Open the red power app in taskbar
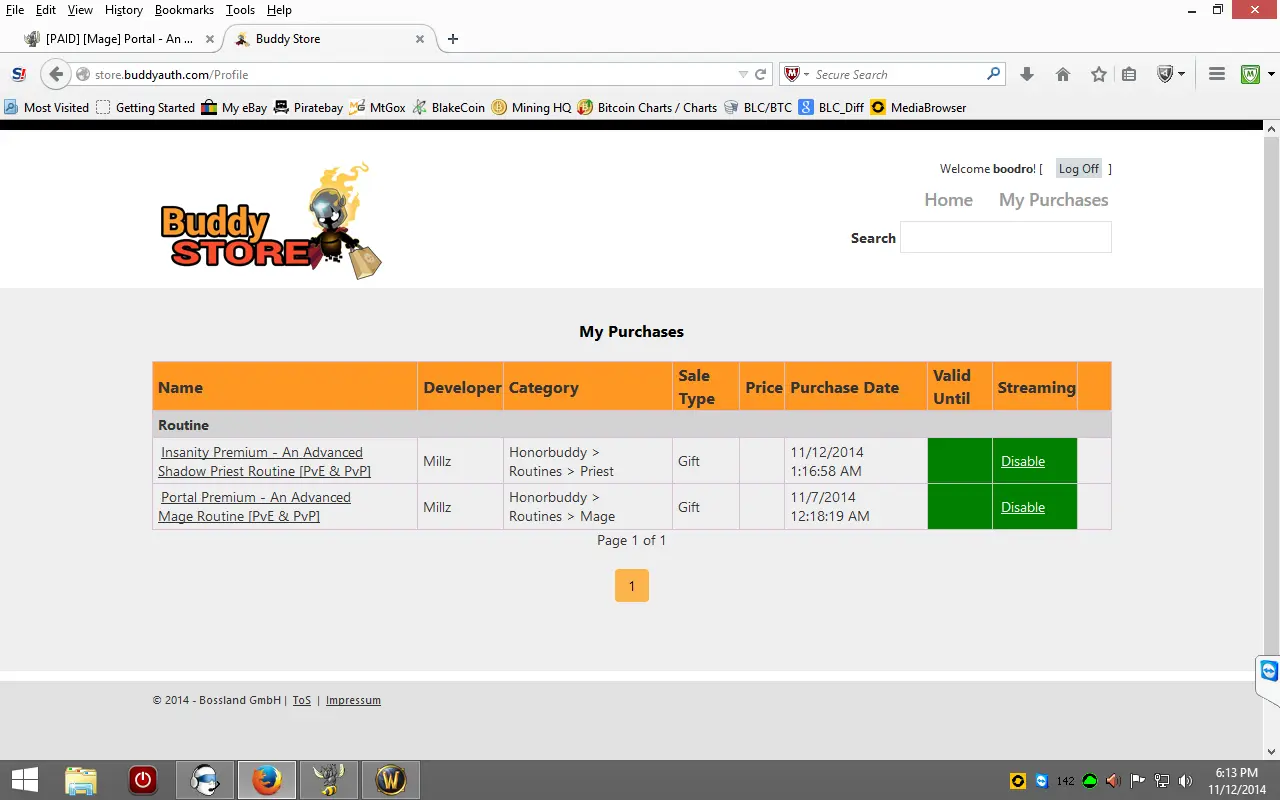This screenshot has width=1280, height=800. (143, 780)
